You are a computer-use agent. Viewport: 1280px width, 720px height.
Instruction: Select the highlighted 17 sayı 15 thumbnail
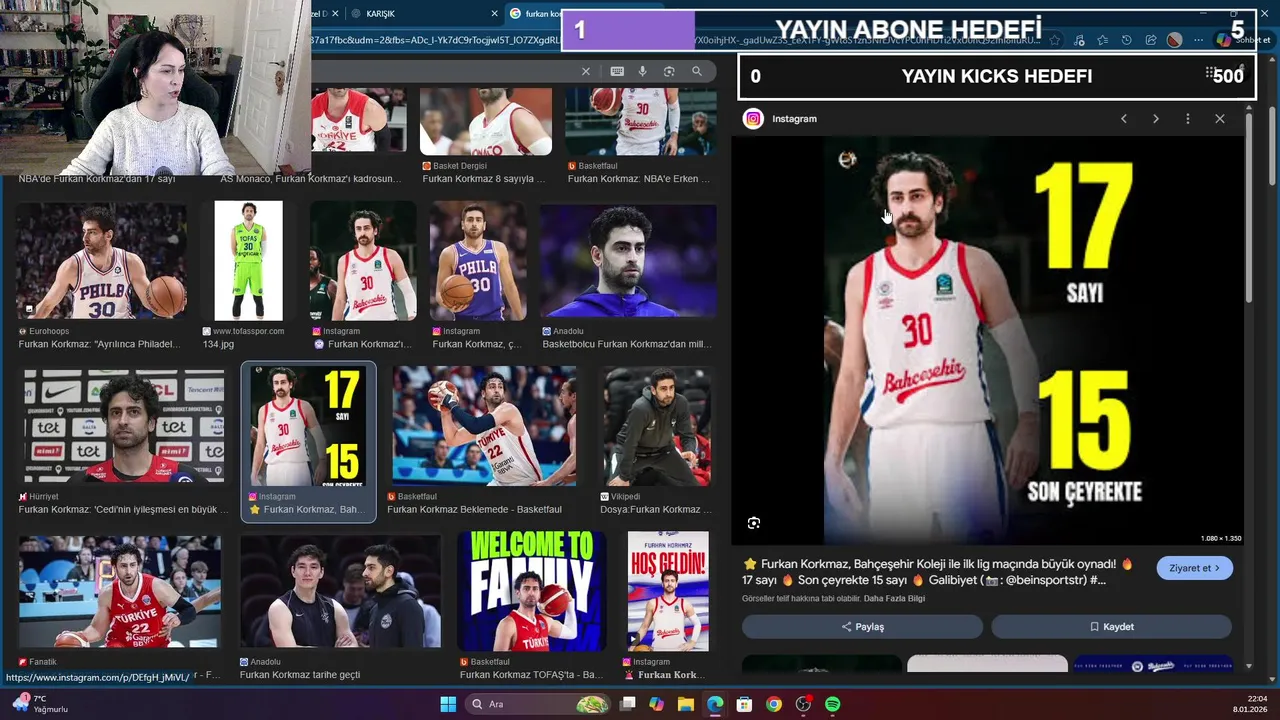pos(308,426)
